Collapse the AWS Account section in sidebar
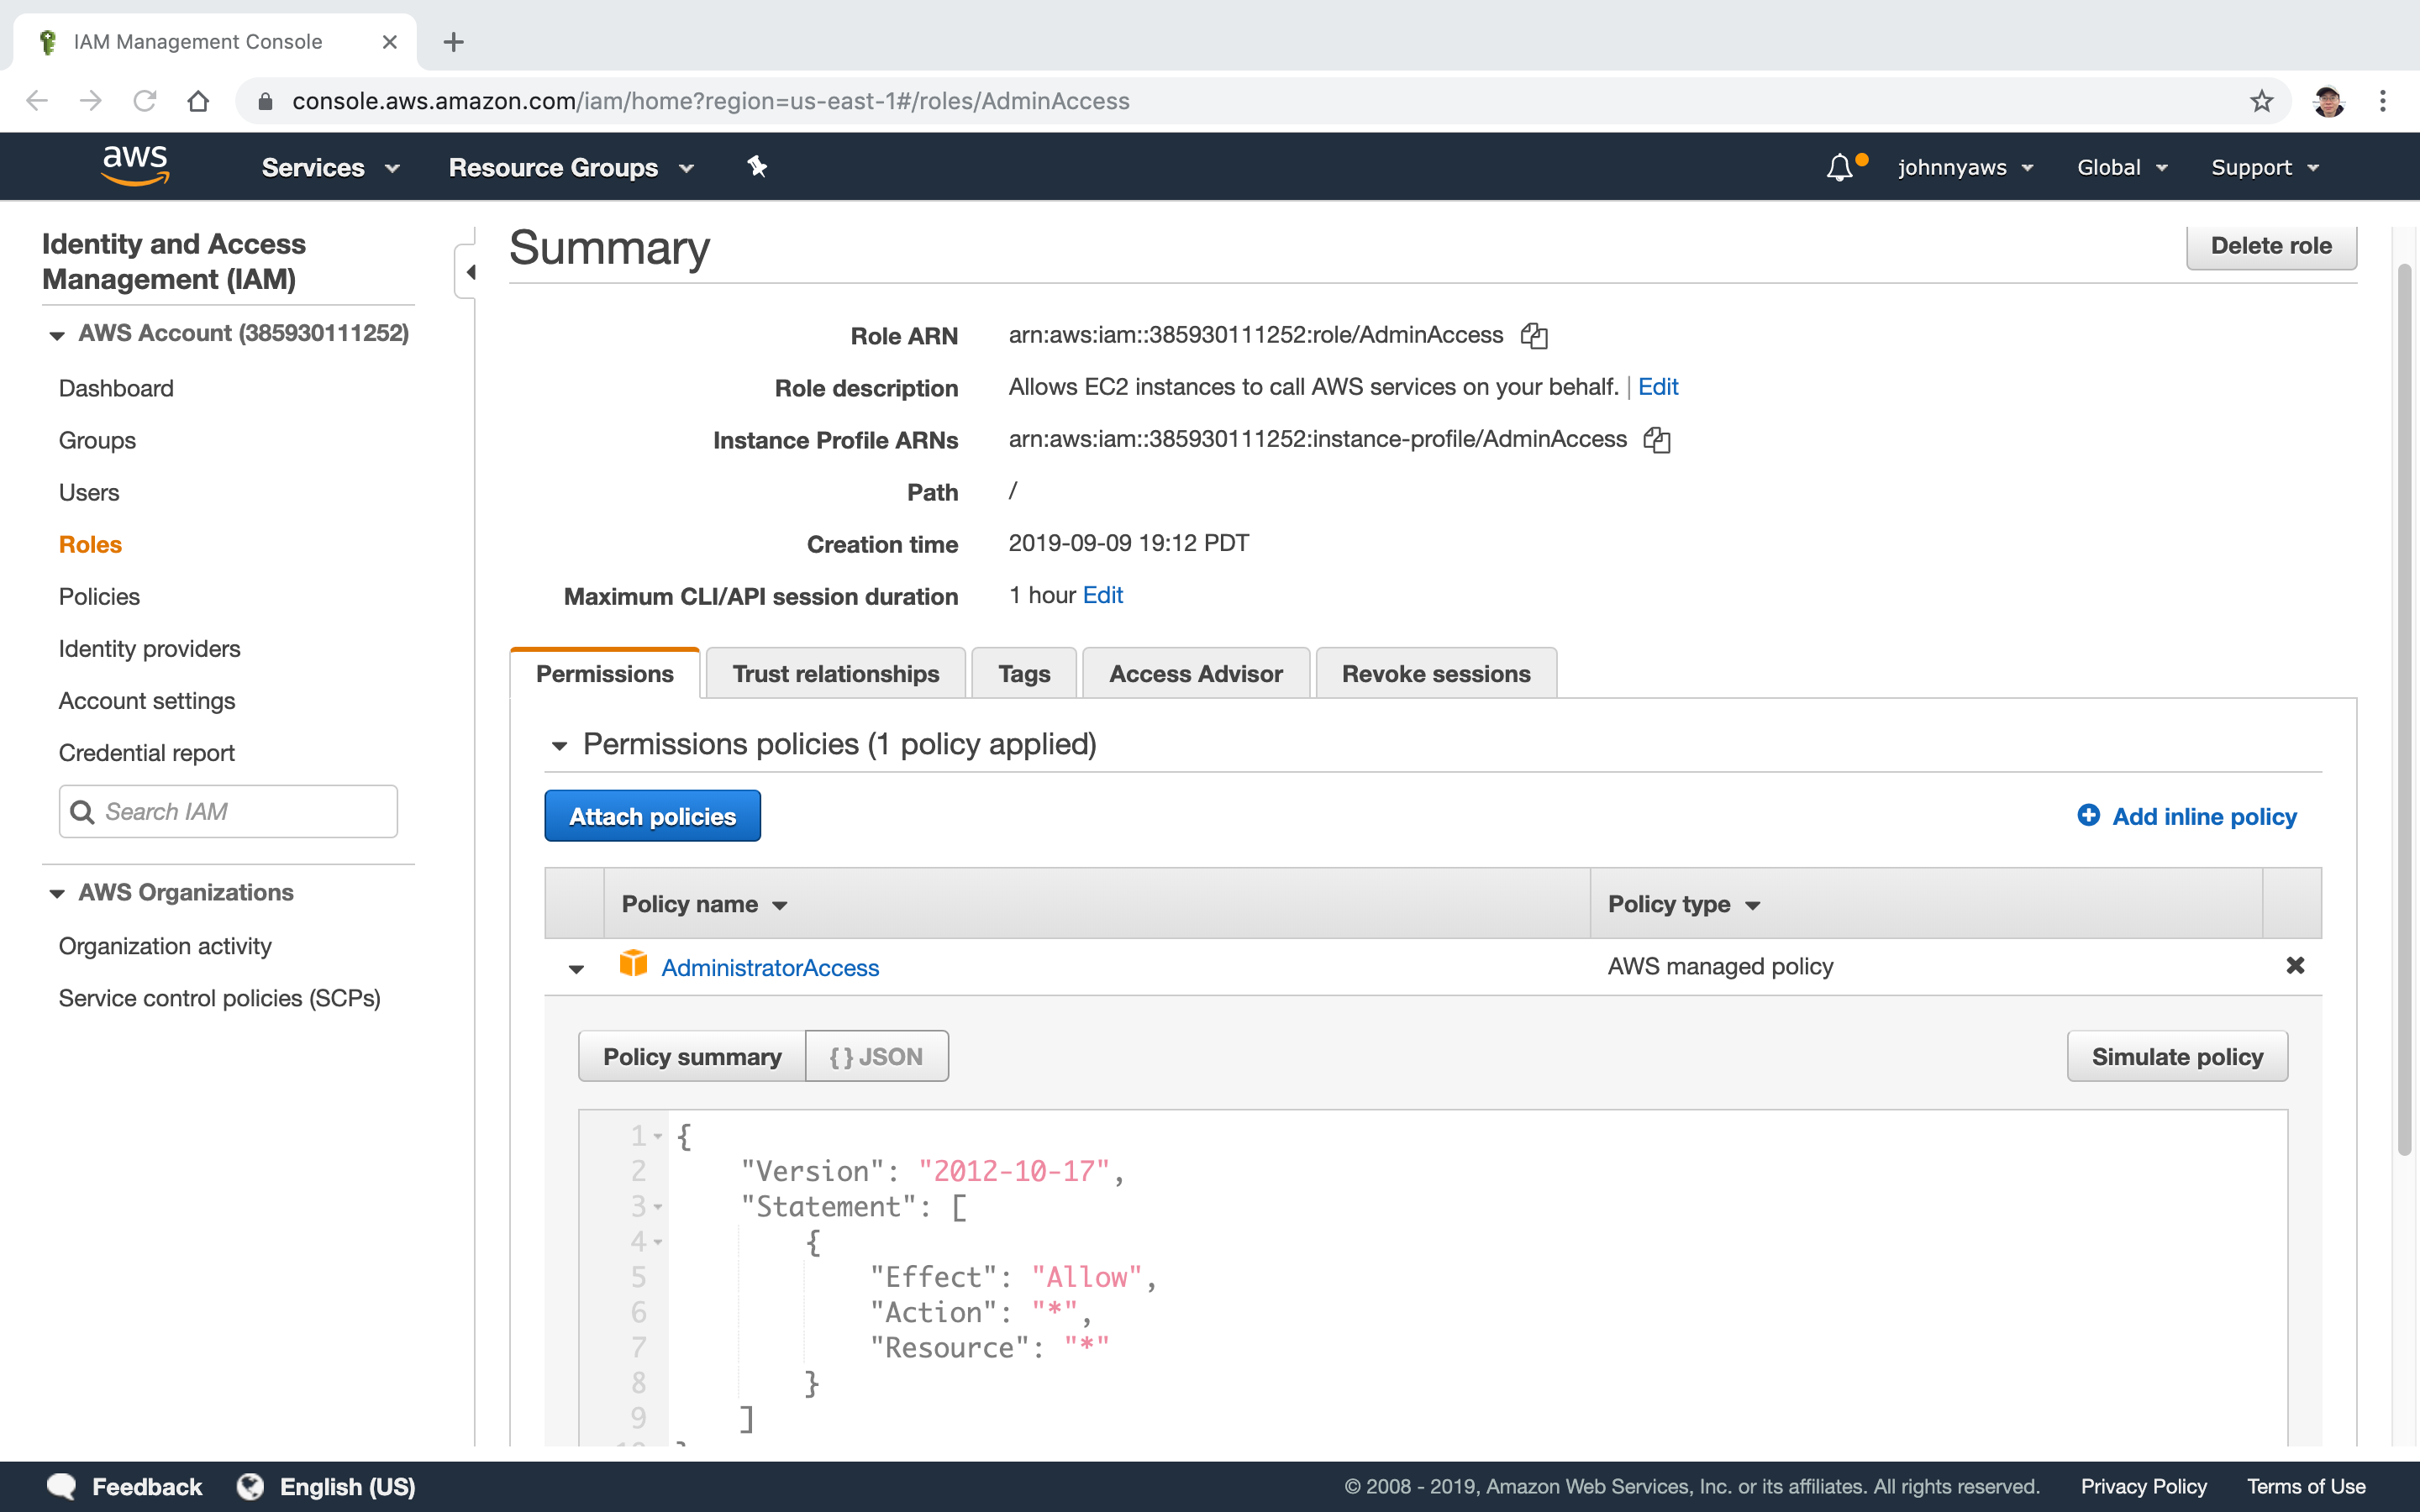 click(57, 335)
